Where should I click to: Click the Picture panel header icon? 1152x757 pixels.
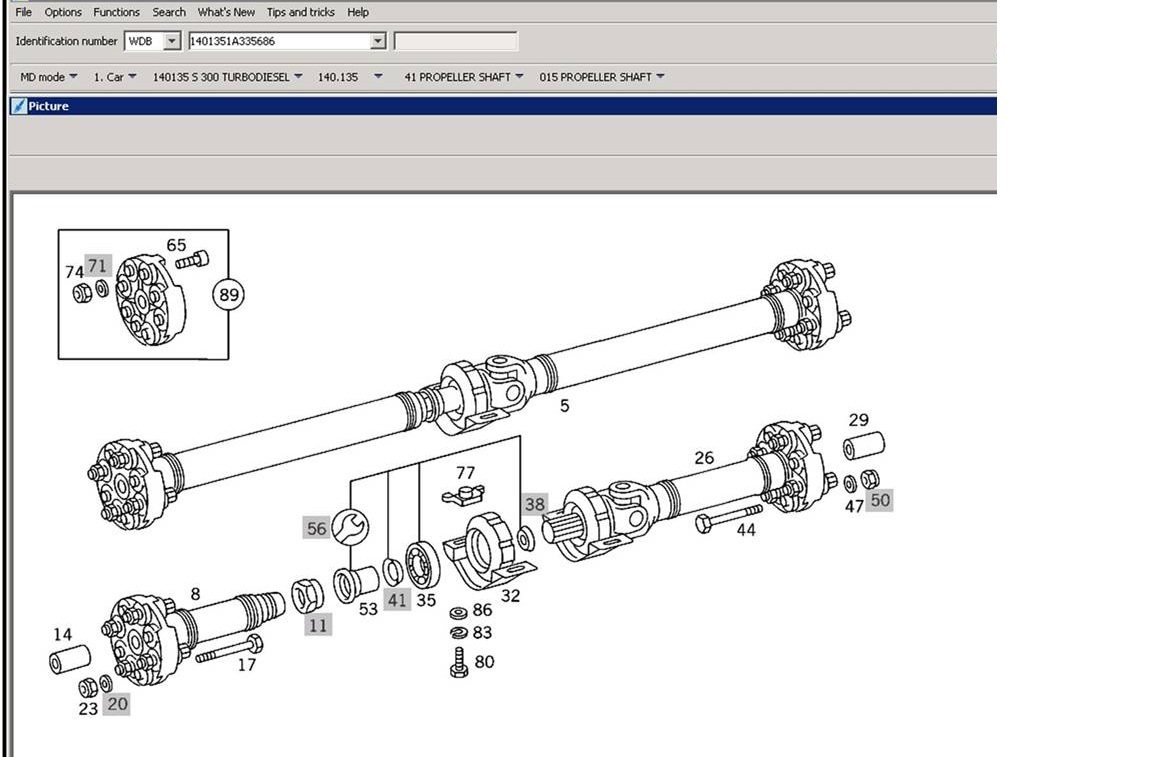point(19,106)
